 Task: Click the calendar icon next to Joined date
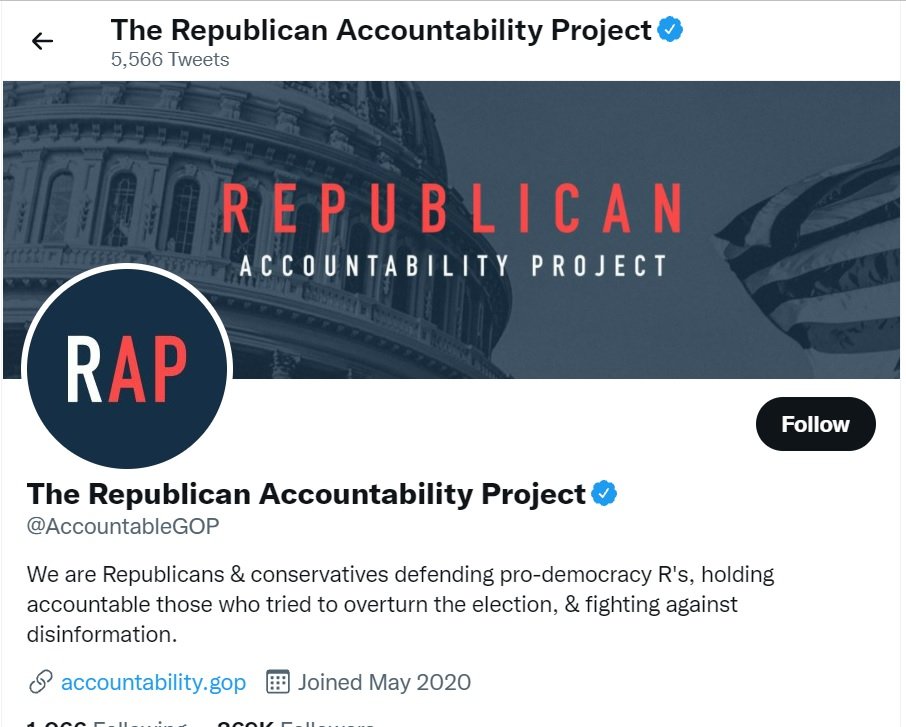[x=277, y=683]
